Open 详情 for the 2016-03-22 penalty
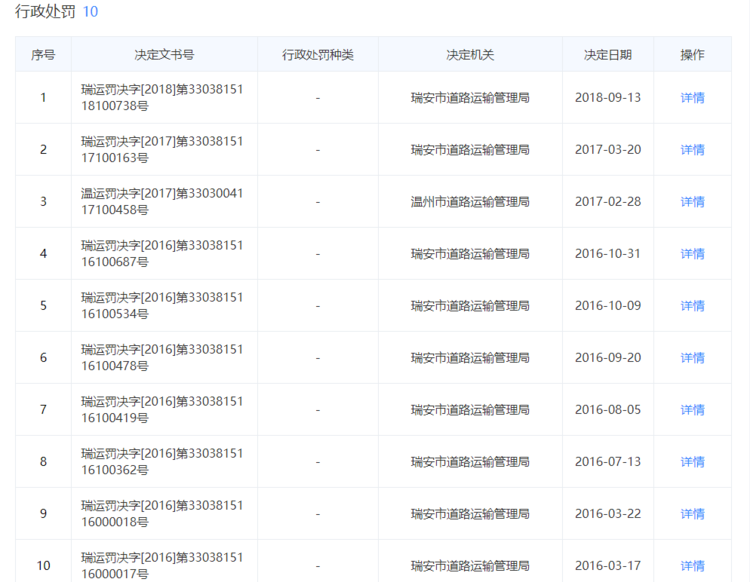Screen dimensions: 750x582 692,514
